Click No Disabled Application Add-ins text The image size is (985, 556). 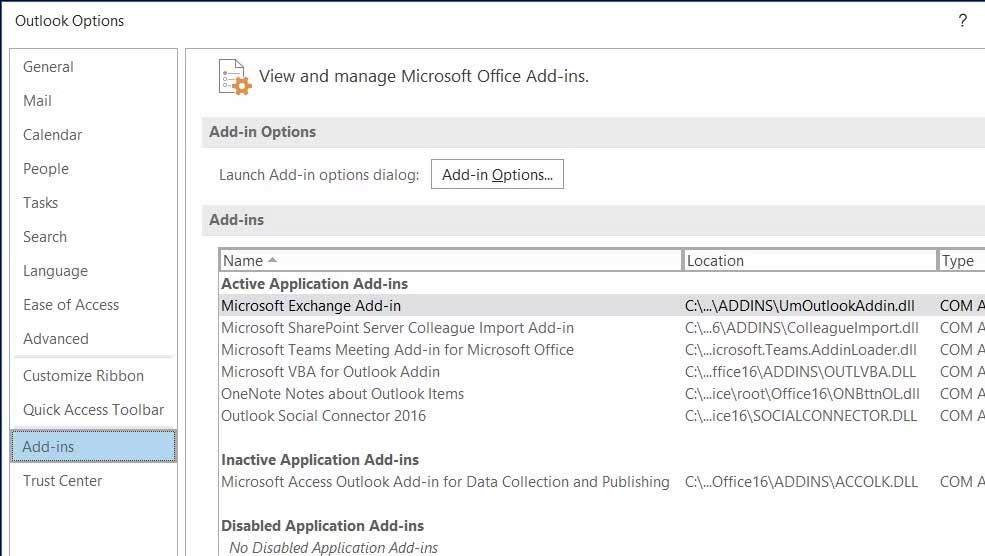[x=333, y=547]
